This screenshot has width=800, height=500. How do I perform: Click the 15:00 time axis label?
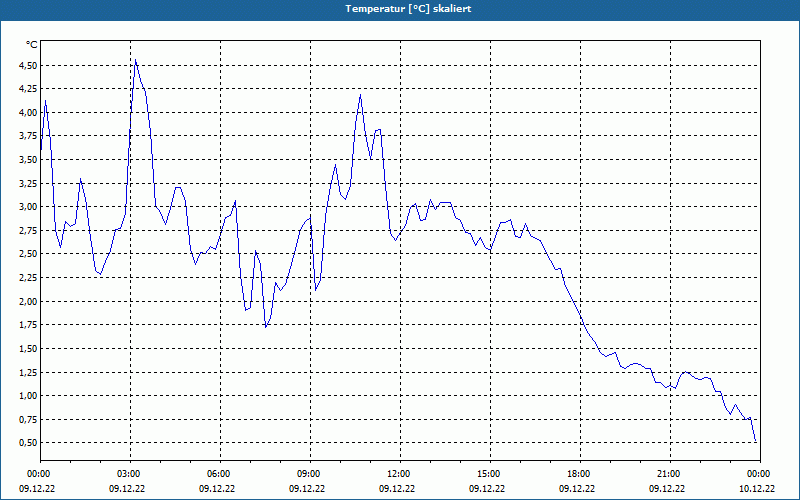[x=490, y=474]
